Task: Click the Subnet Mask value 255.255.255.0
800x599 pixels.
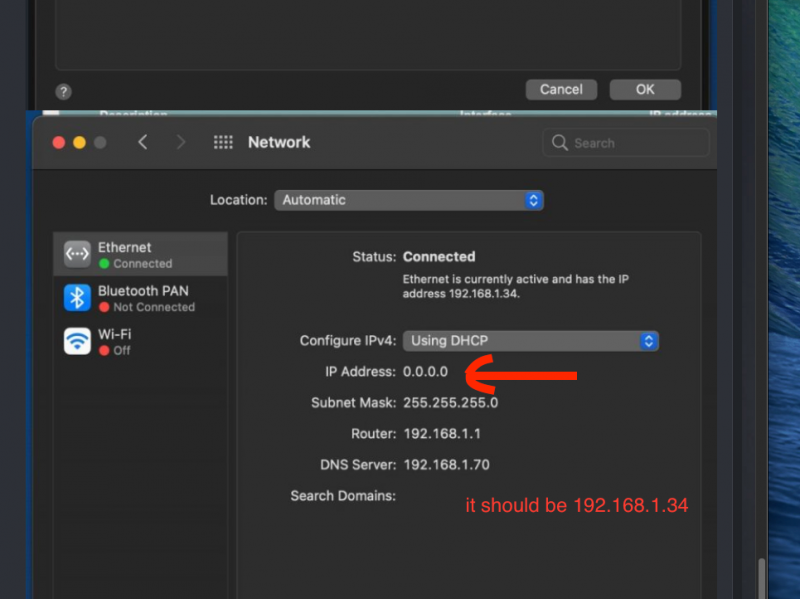Action: [x=451, y=403]
